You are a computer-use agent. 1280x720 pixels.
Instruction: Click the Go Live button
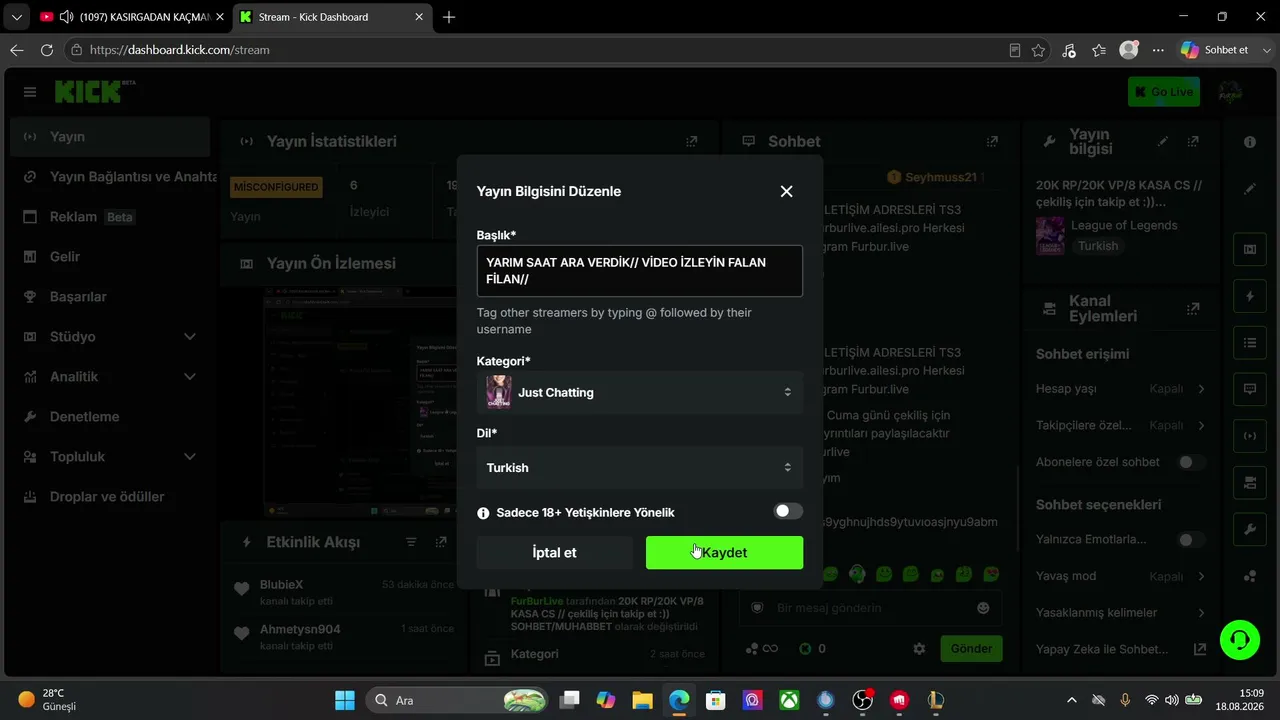tap(1163, 92)
